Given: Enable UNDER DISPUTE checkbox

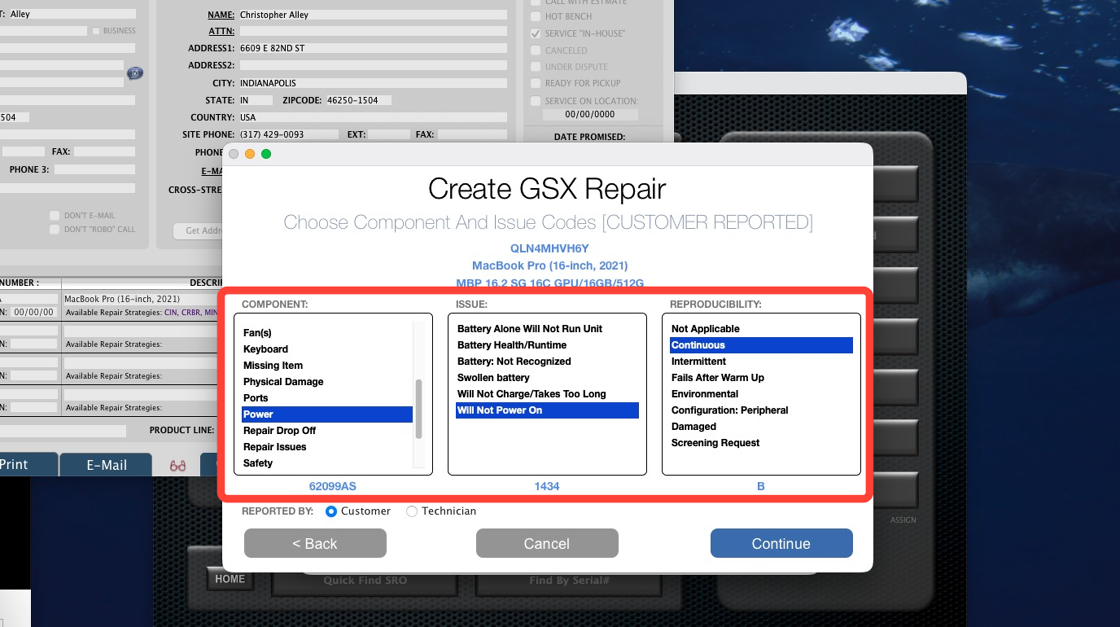Looking at the screenshot, I should [x=535, y=66].
